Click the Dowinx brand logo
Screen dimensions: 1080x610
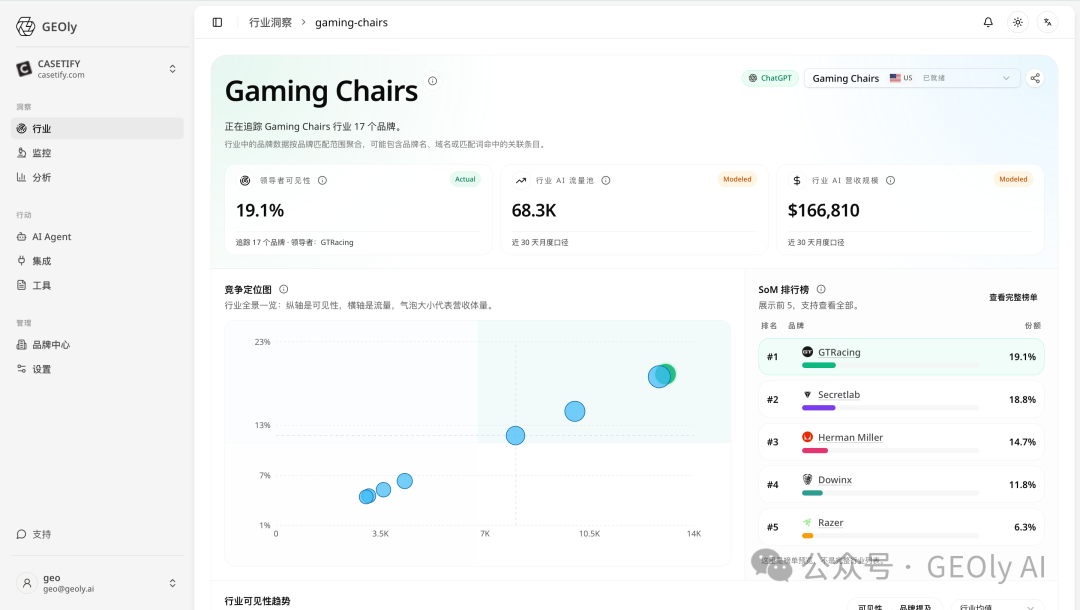tap(807, 480)
